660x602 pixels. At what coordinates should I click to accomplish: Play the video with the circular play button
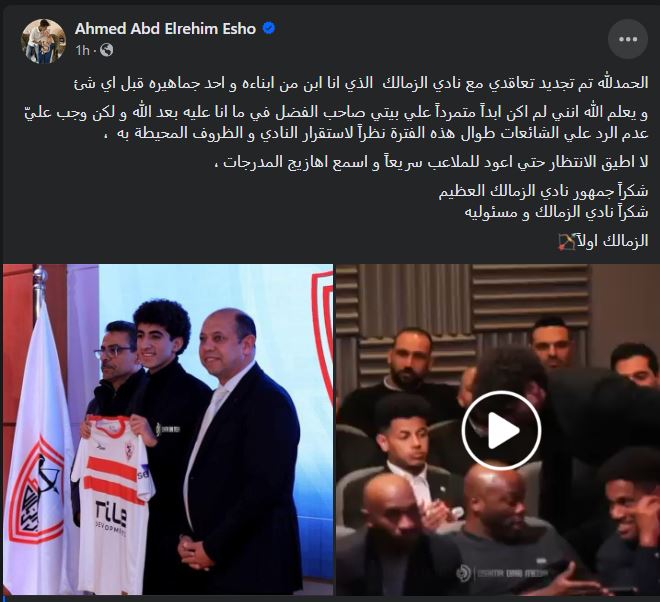tap(501, 430)
